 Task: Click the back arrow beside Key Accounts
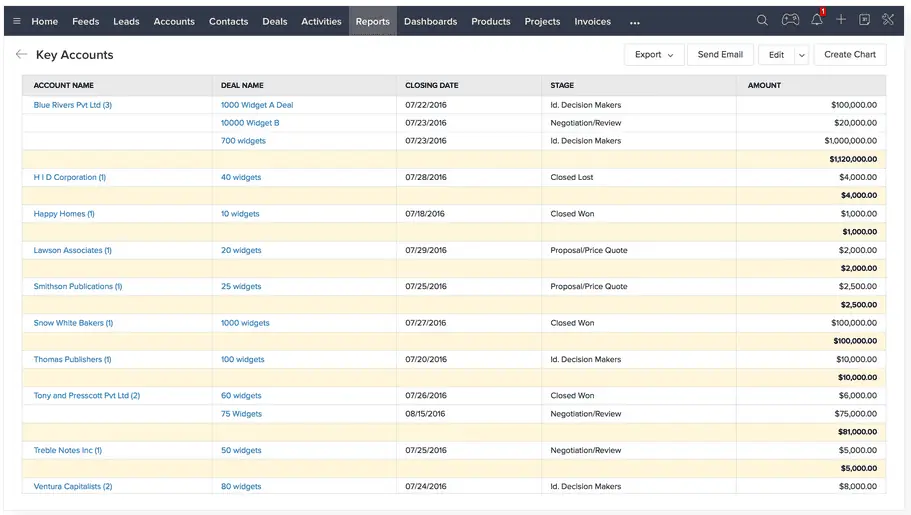point(22,55)
